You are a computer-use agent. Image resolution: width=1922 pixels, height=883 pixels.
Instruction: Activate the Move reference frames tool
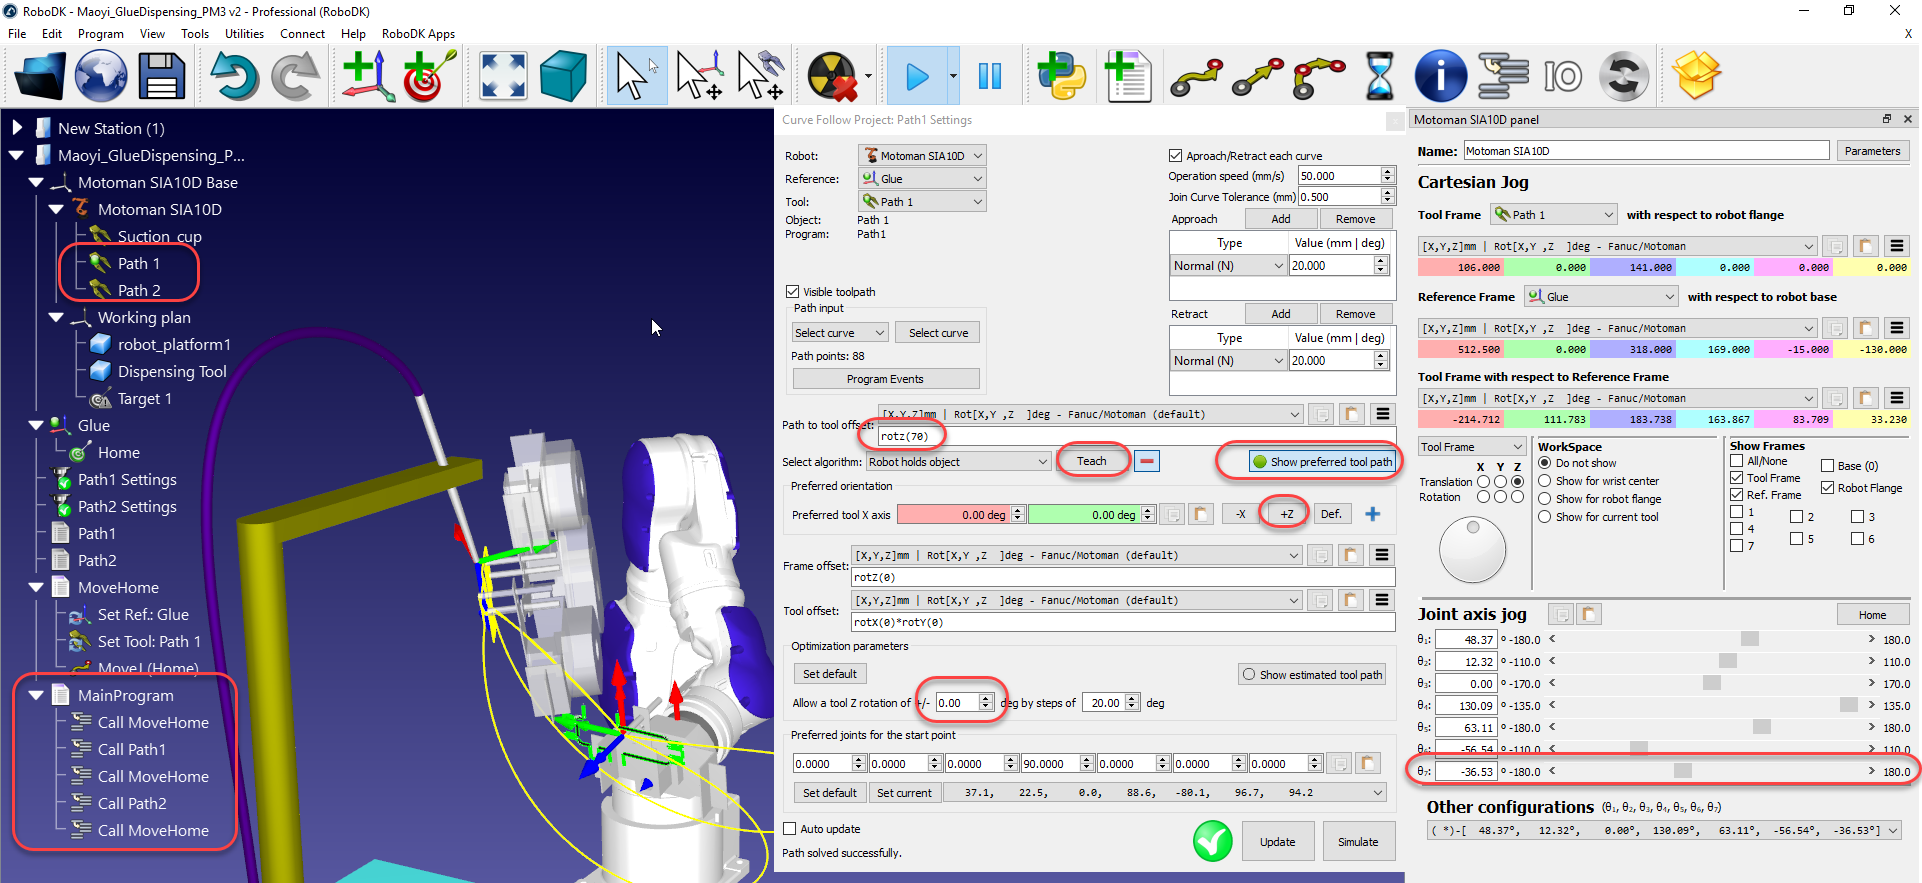pos(698,76)
